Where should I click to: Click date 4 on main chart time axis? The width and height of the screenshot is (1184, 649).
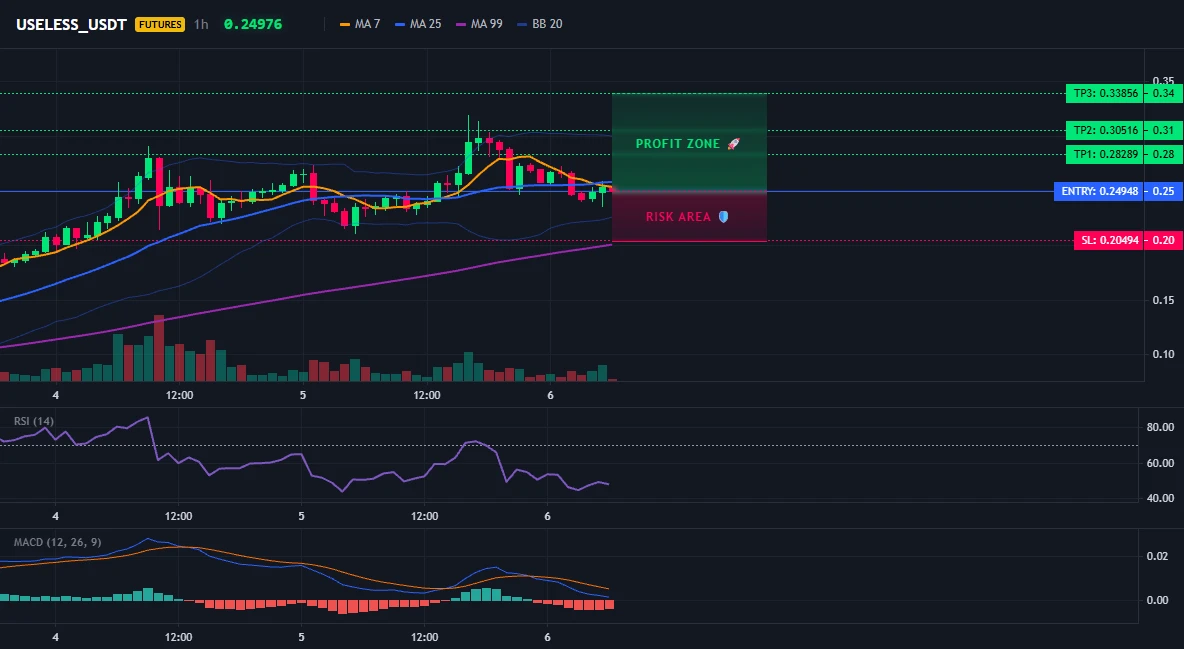coord(56,395)
